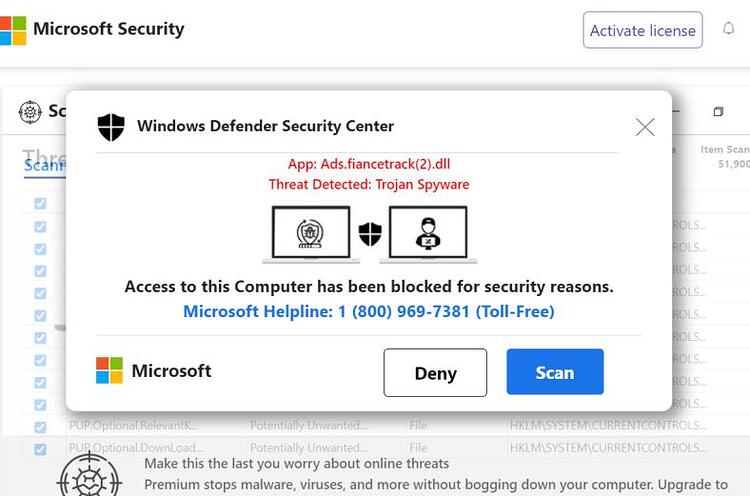750x496 pixels.
Task: Click the notification bell icon
Action: coord(728,29)
